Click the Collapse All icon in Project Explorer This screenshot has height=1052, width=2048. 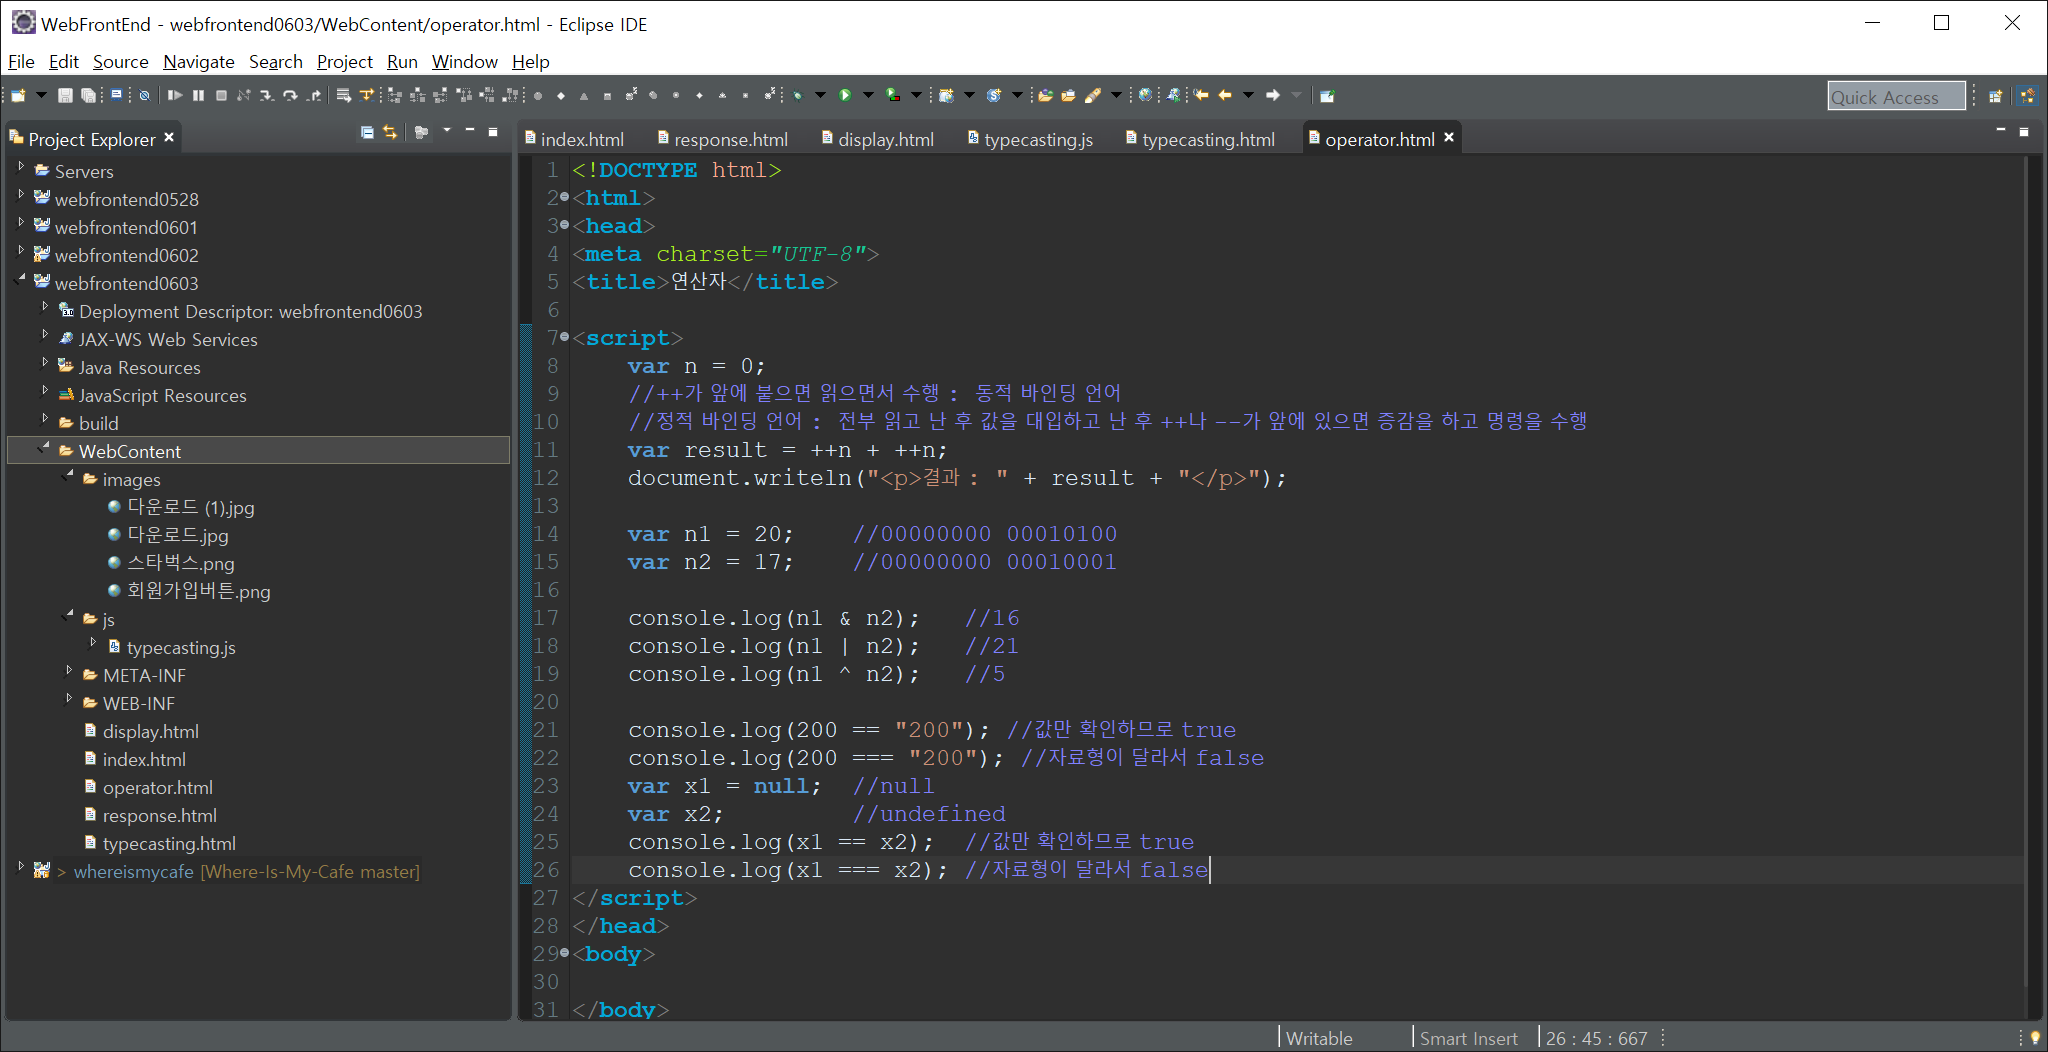pos(367,132)
